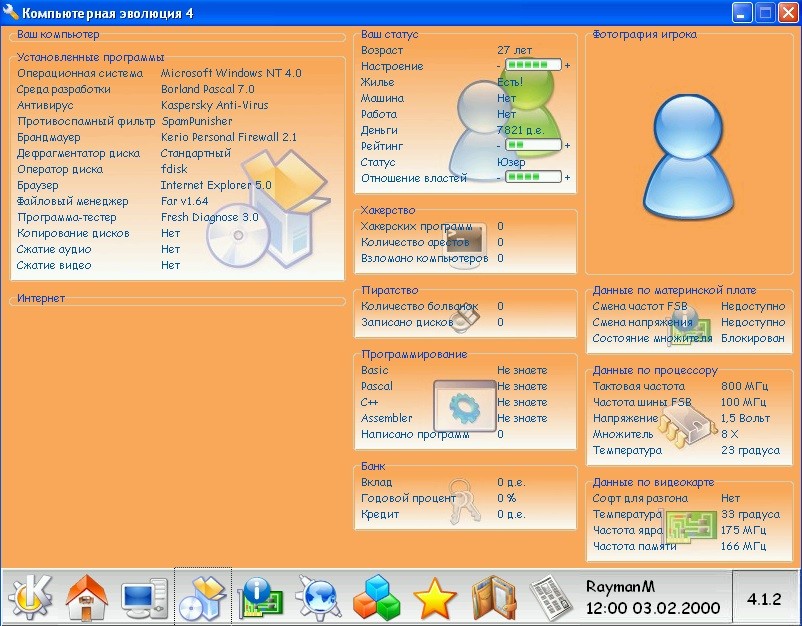802x626 pixels.
Task: Click Internet Explorer 5.0 browser entry
Action: coord(215,185)
